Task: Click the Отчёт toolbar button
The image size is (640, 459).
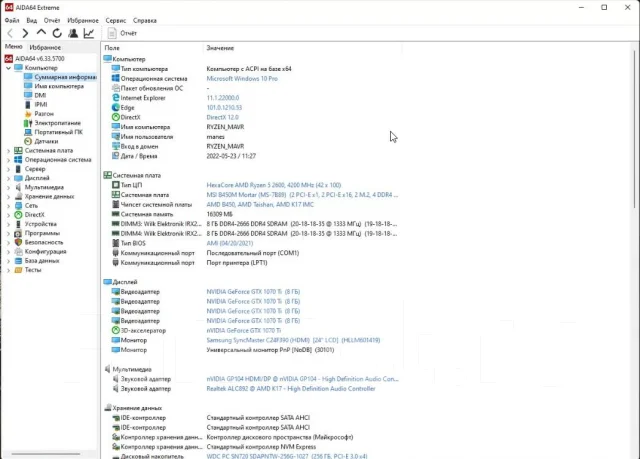Action: point(122,33)
